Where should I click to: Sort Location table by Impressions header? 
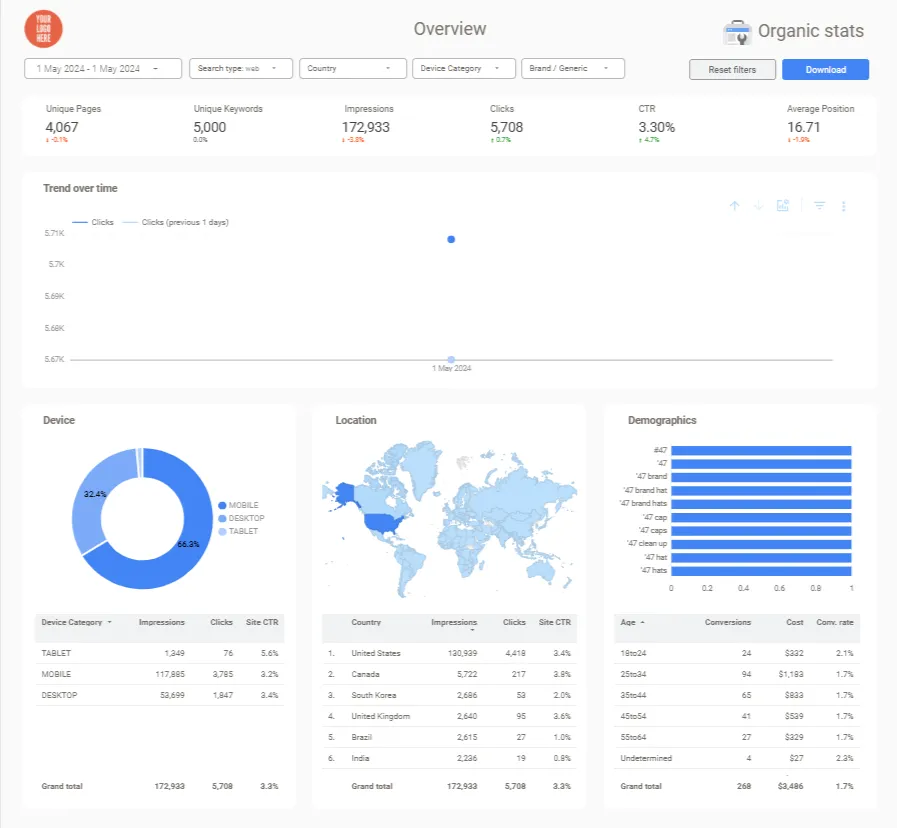454,623
